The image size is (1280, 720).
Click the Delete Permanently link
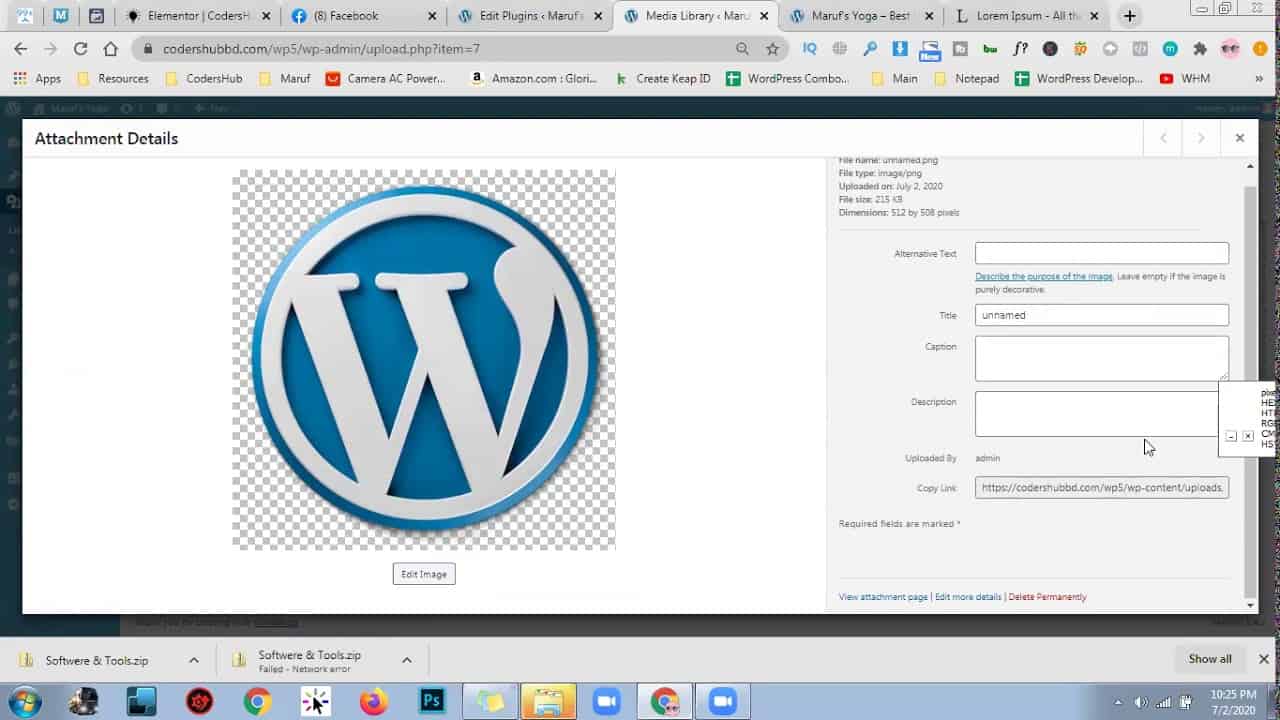click(x=1047, y=597)
